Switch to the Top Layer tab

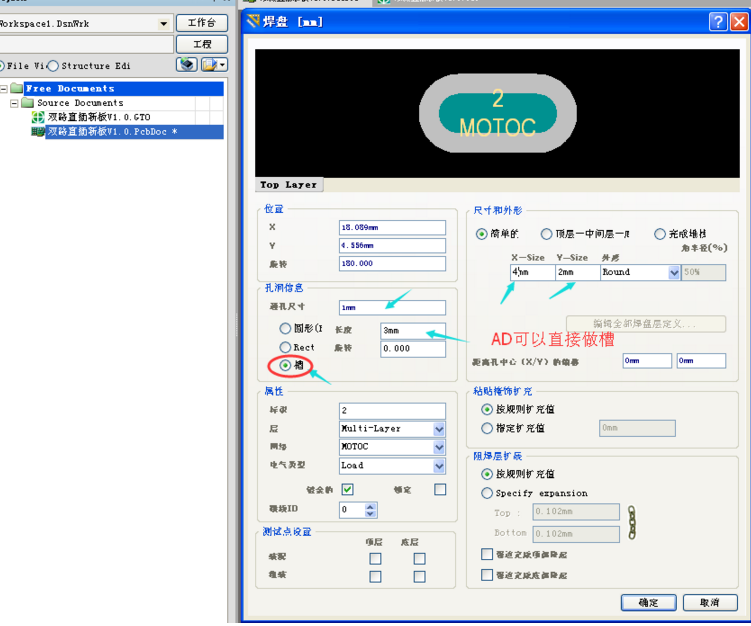(288, 185)
